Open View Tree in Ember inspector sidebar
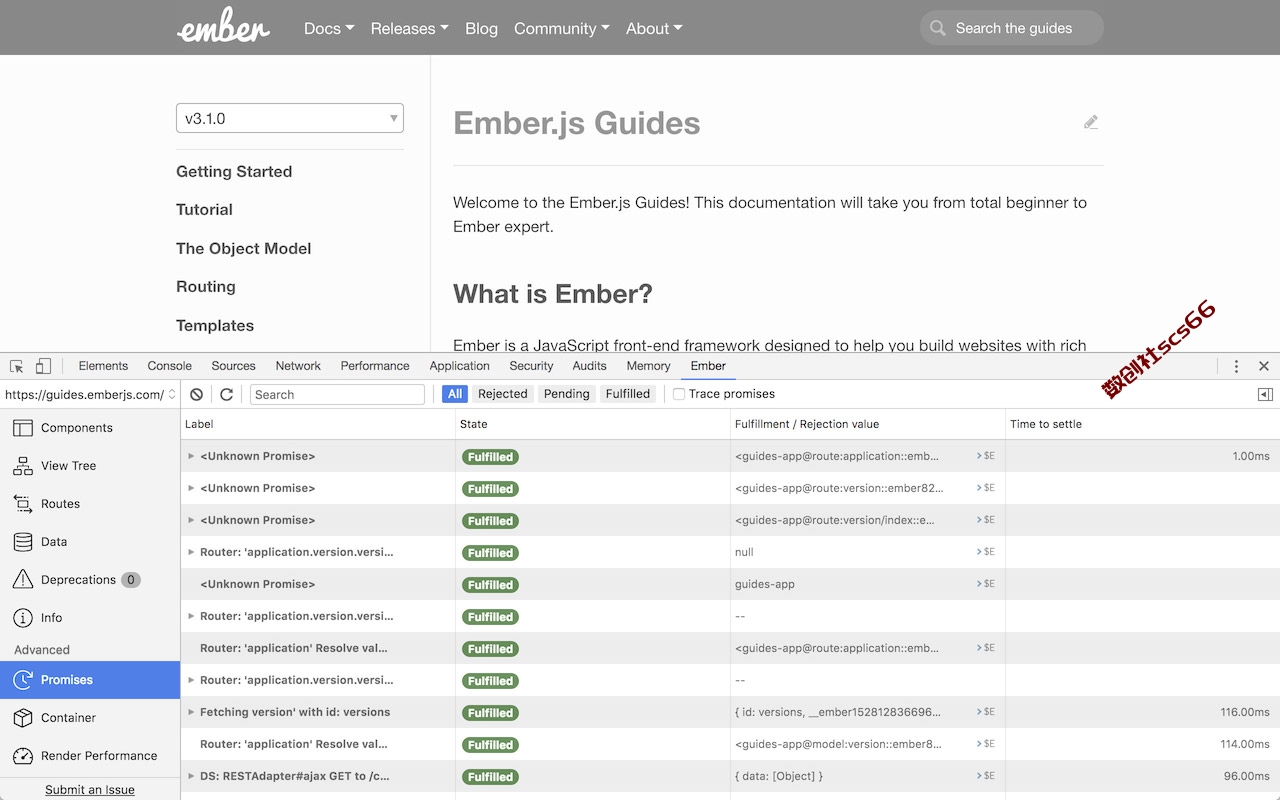 (x=90, y=466)
